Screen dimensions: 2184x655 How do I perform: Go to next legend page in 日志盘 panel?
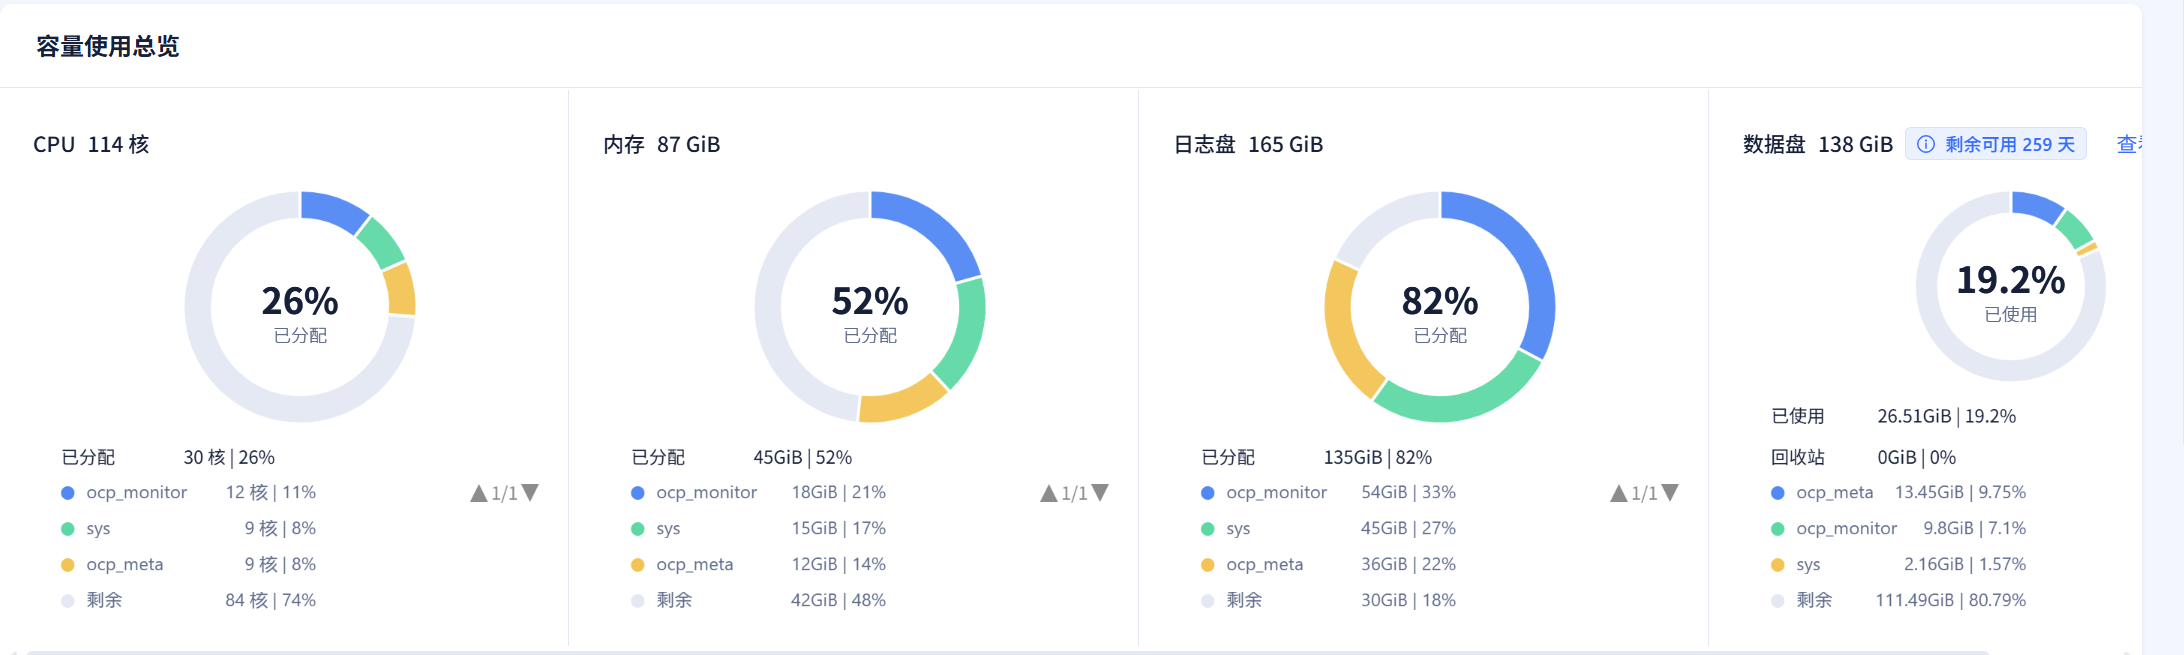(1670, 493)
